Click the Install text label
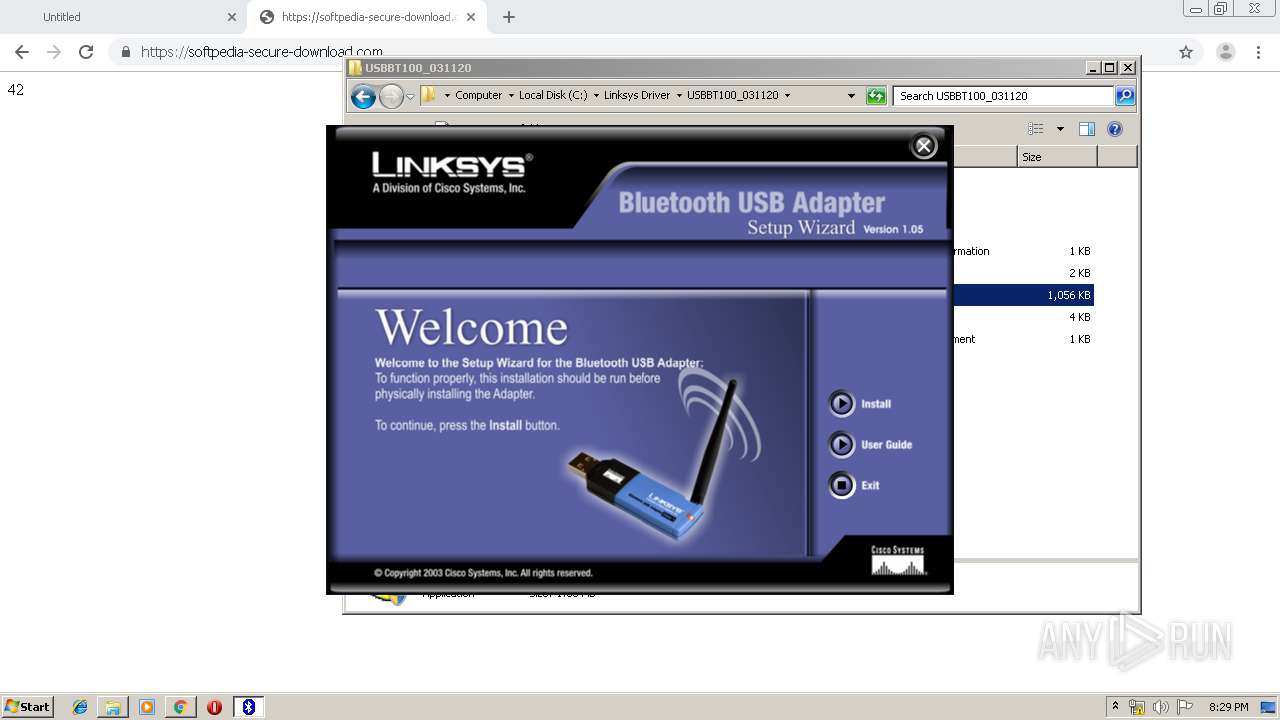Viewport: 1280px width, 720px height. click(x=876, y=404)
